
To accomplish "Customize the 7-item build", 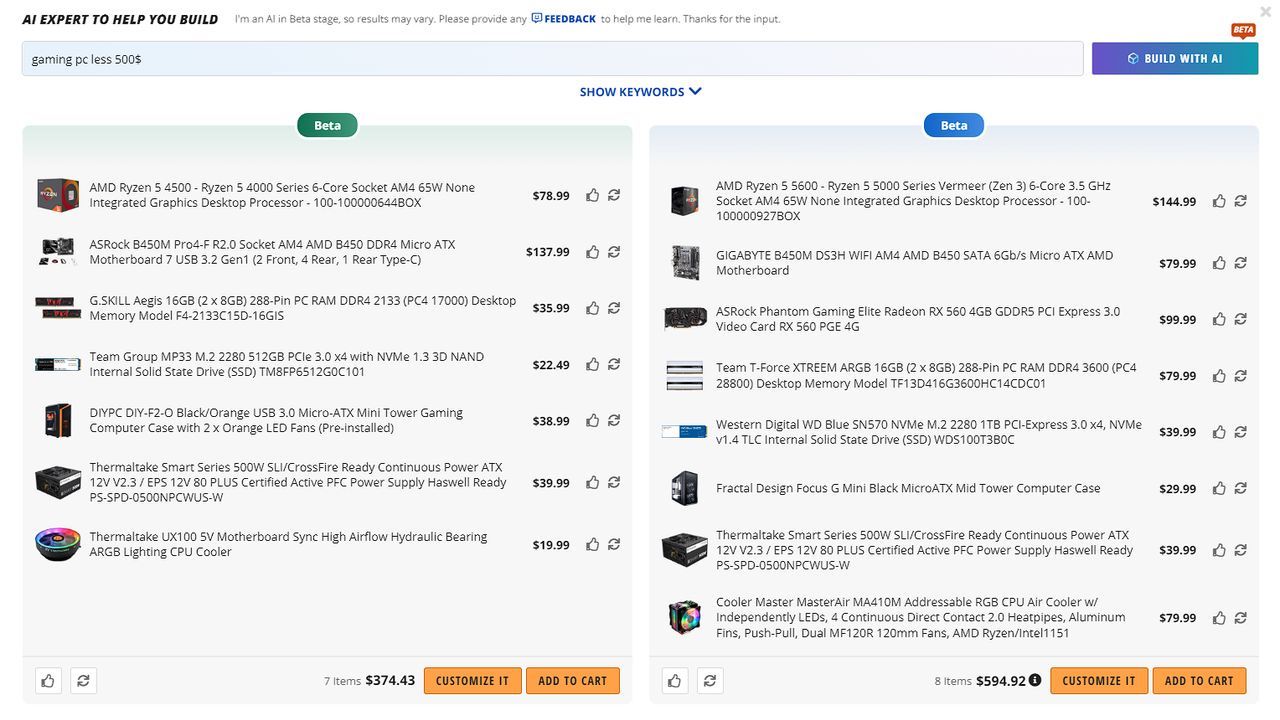I will [472, 681].
